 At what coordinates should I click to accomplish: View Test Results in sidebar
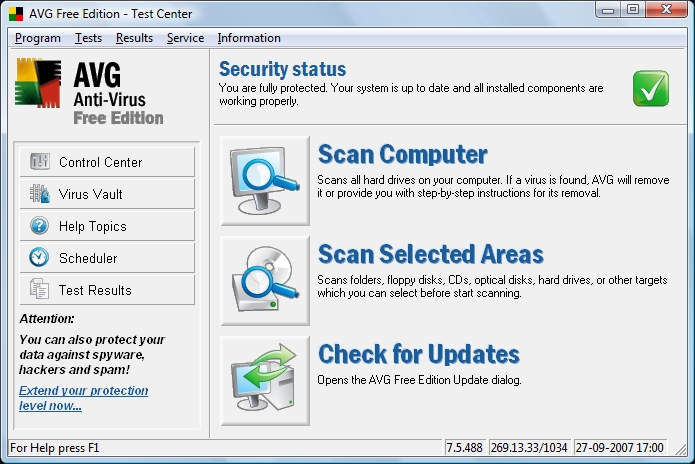[107, 290]
